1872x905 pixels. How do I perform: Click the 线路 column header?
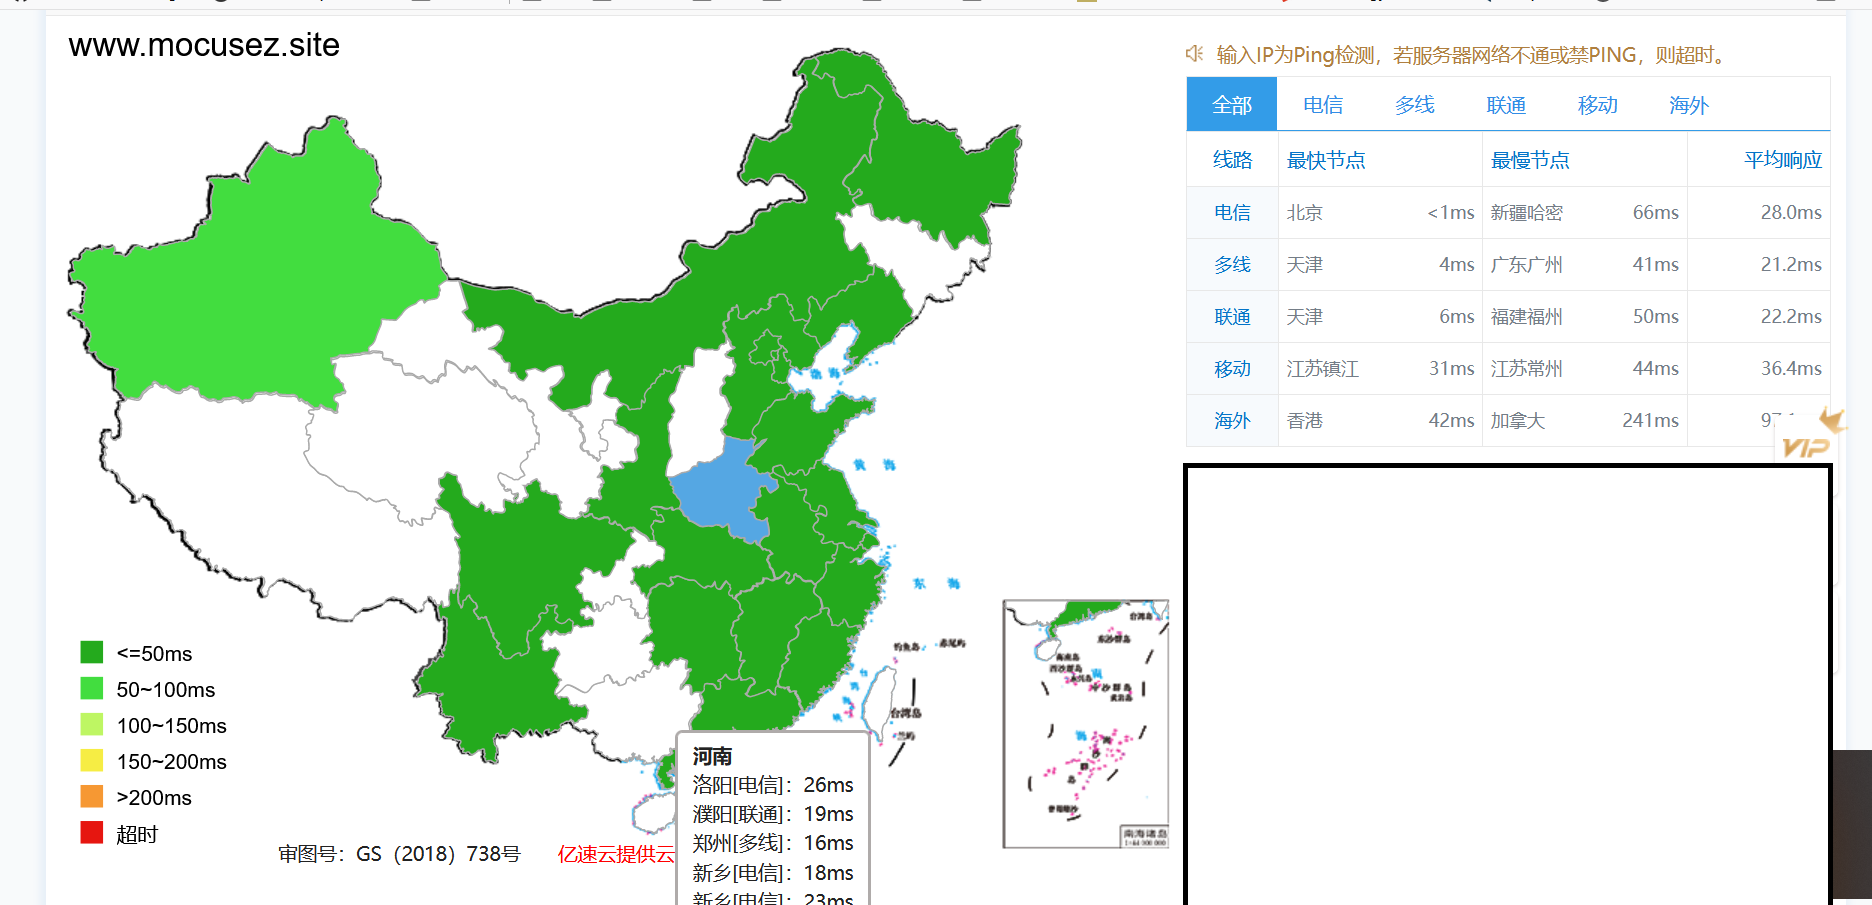(1233, 160)
